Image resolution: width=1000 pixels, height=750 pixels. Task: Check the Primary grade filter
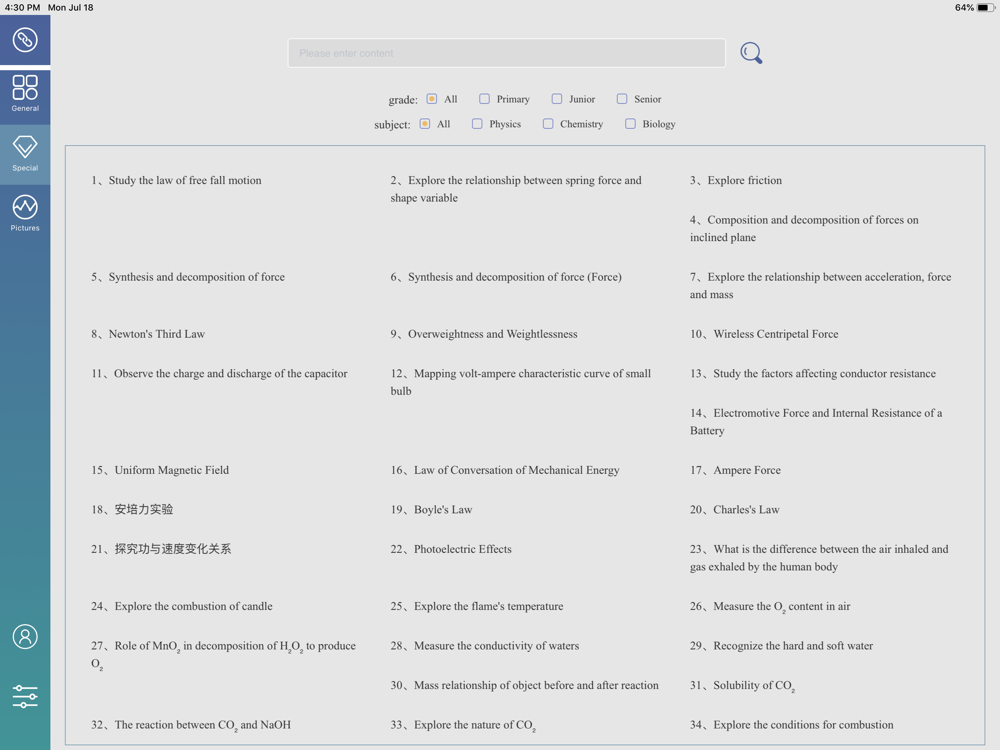coord(485,99)
